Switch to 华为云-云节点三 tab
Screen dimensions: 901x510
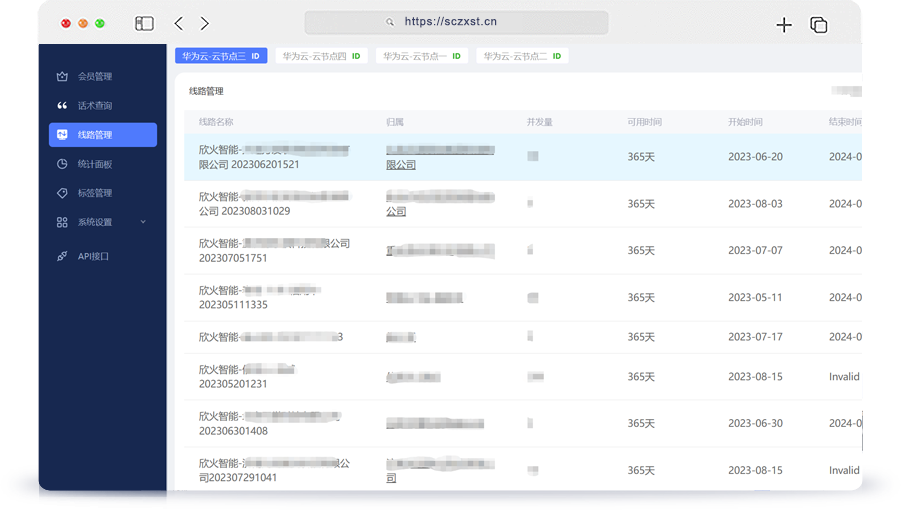(x=221, y=57)
